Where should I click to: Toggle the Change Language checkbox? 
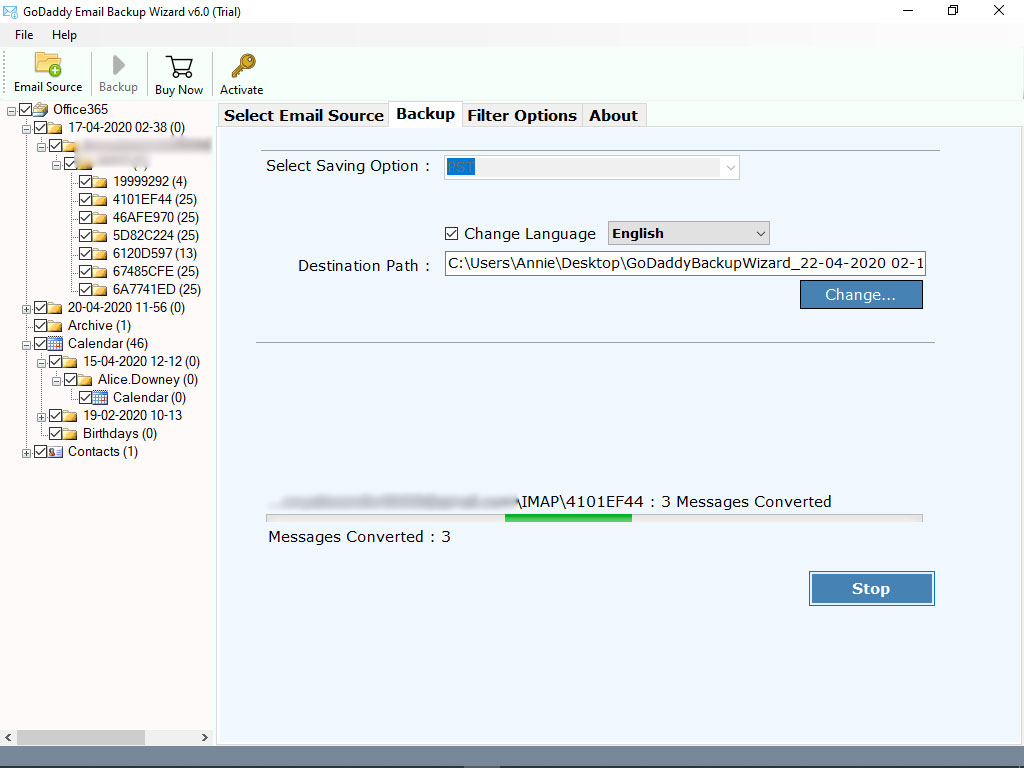[454, 233]
